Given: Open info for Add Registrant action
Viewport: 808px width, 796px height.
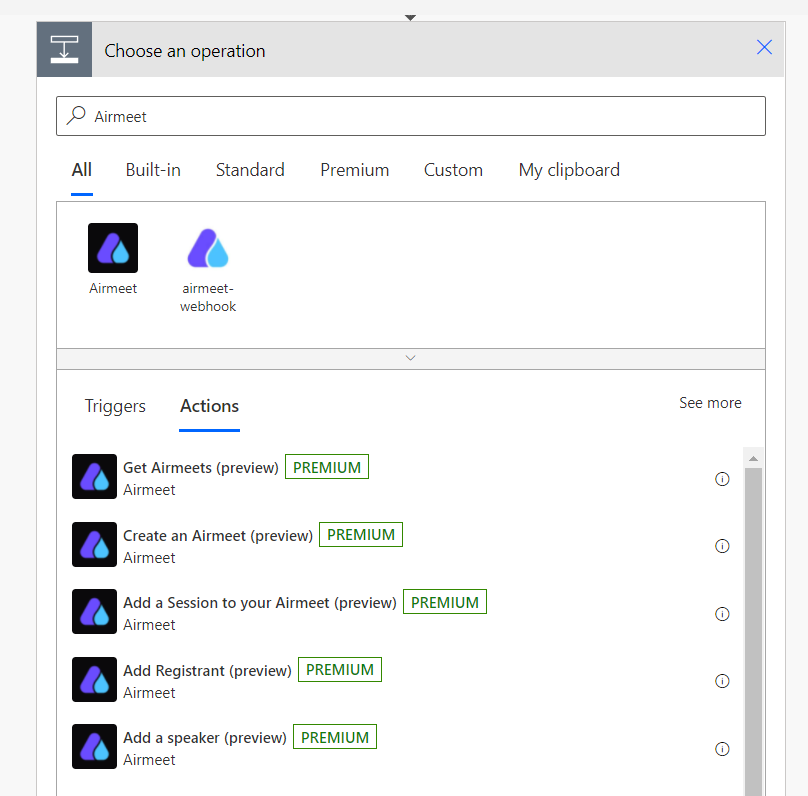Looking at the screenshot, I should tap(722, 681).
